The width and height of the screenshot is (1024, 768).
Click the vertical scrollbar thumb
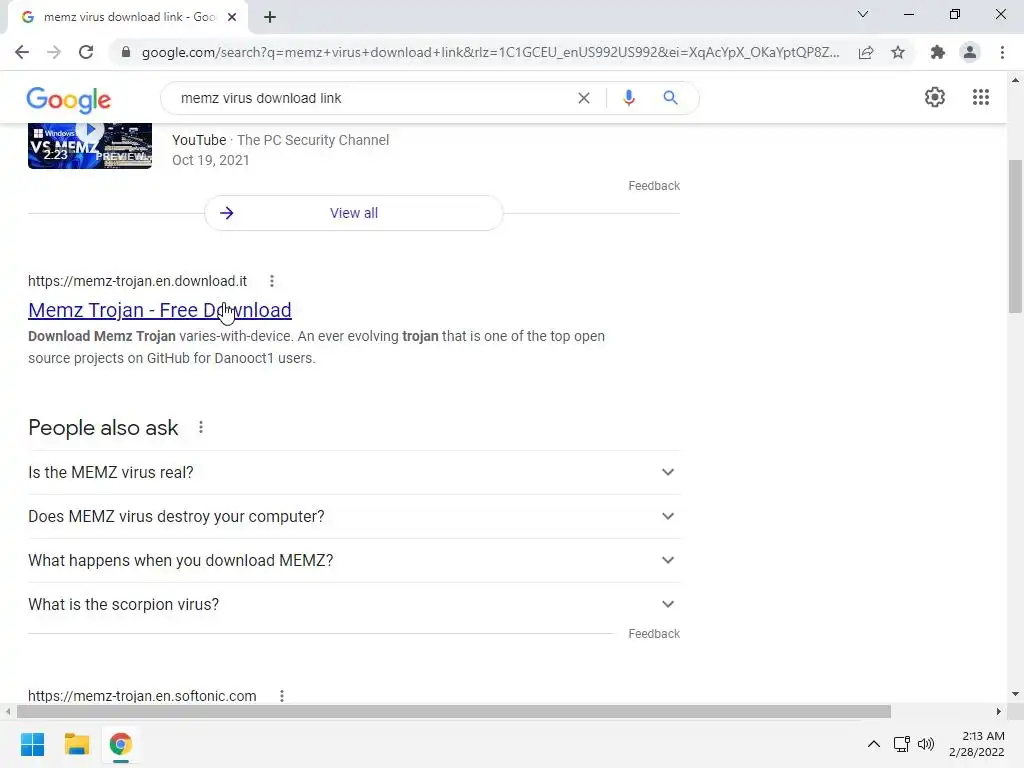click(x=1016, y=236)
